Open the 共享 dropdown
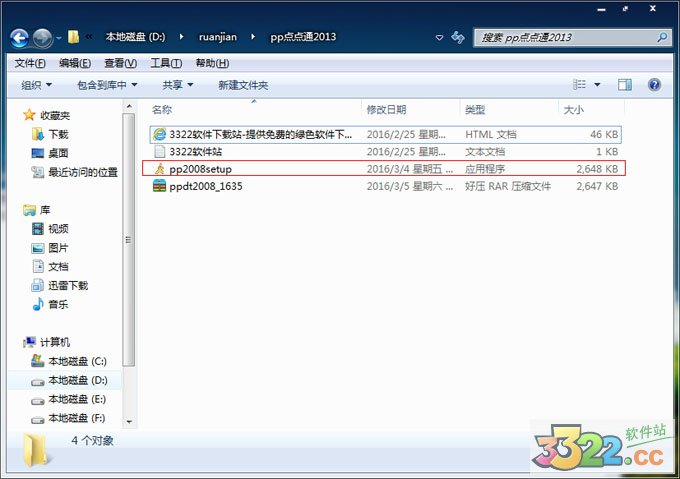Screen dimensions: 680x479 click(178, 85)
